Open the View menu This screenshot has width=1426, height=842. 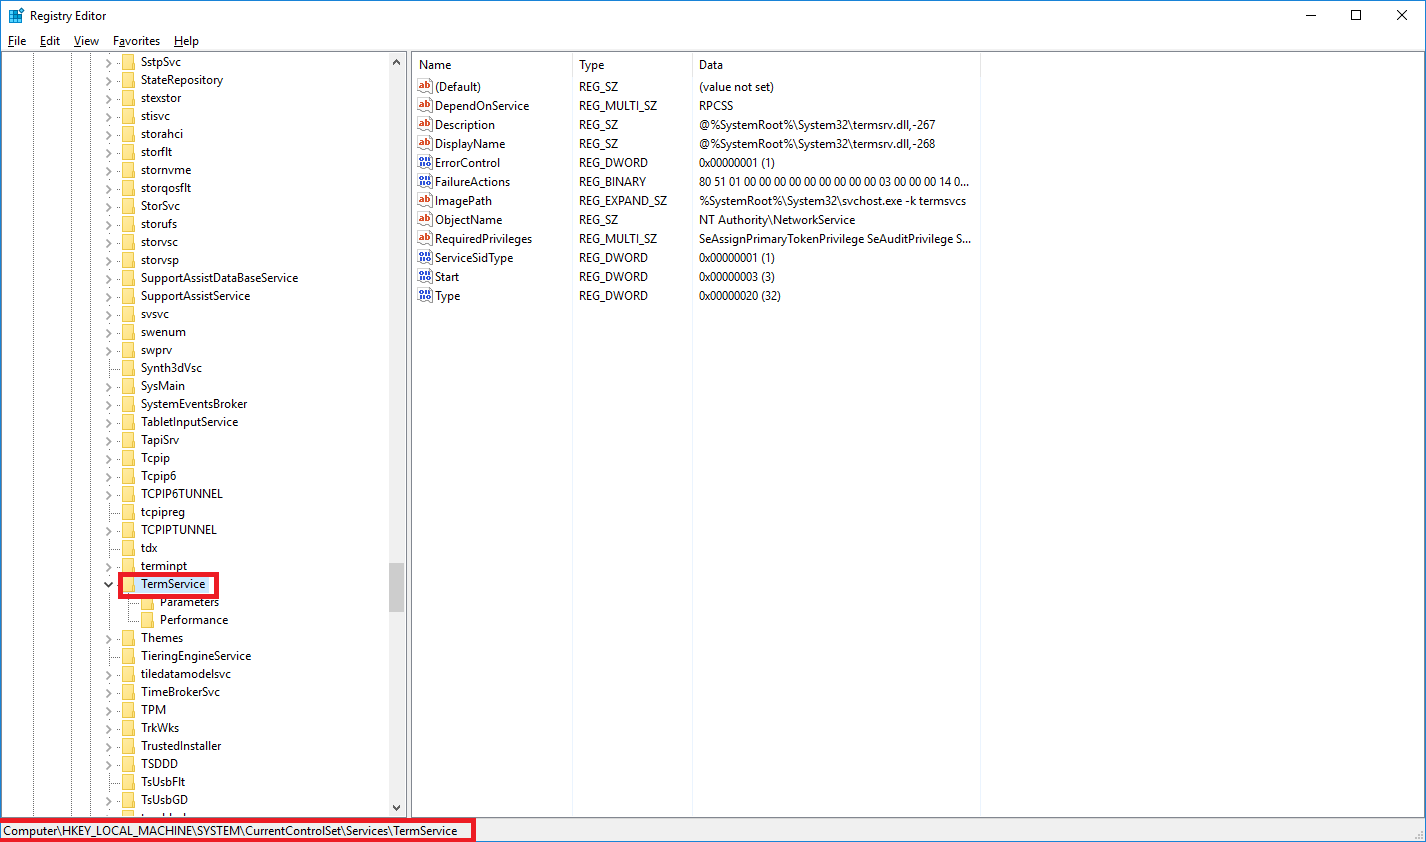click(86, 41)
